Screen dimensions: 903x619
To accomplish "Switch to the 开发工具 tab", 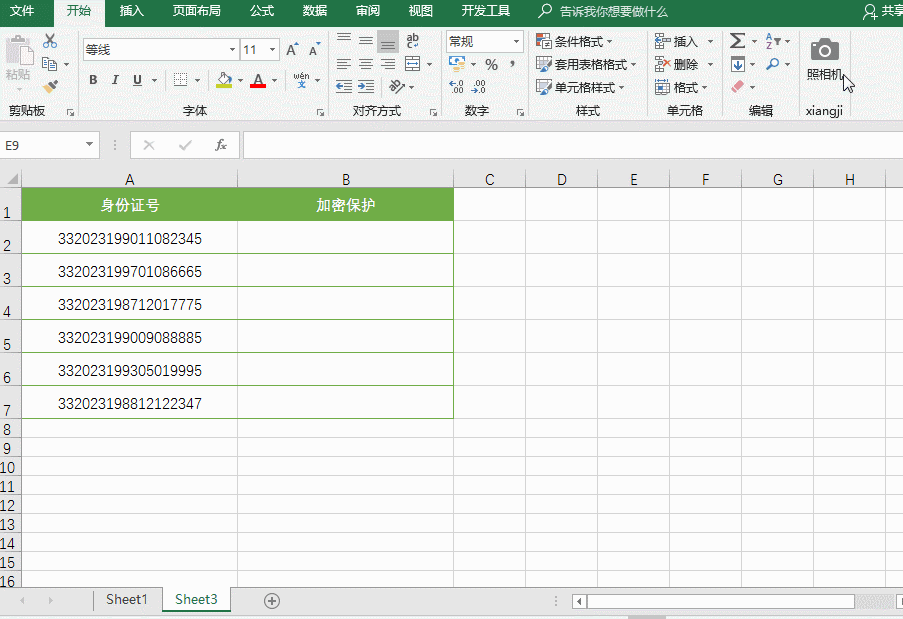I will (x=485, y=12).
